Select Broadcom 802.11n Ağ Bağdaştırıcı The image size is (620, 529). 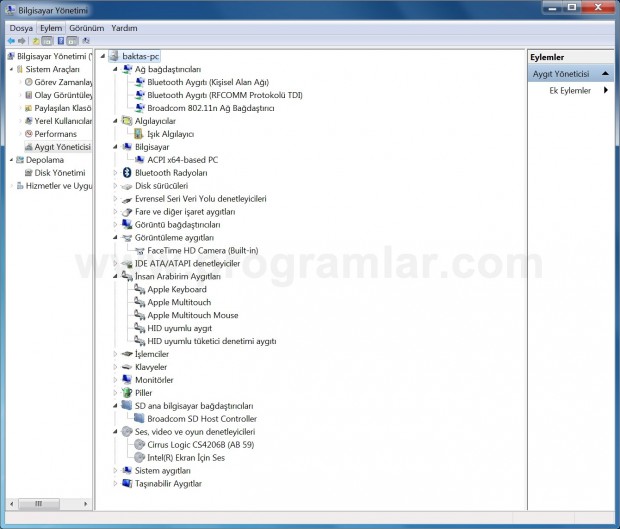click(211, 108)
